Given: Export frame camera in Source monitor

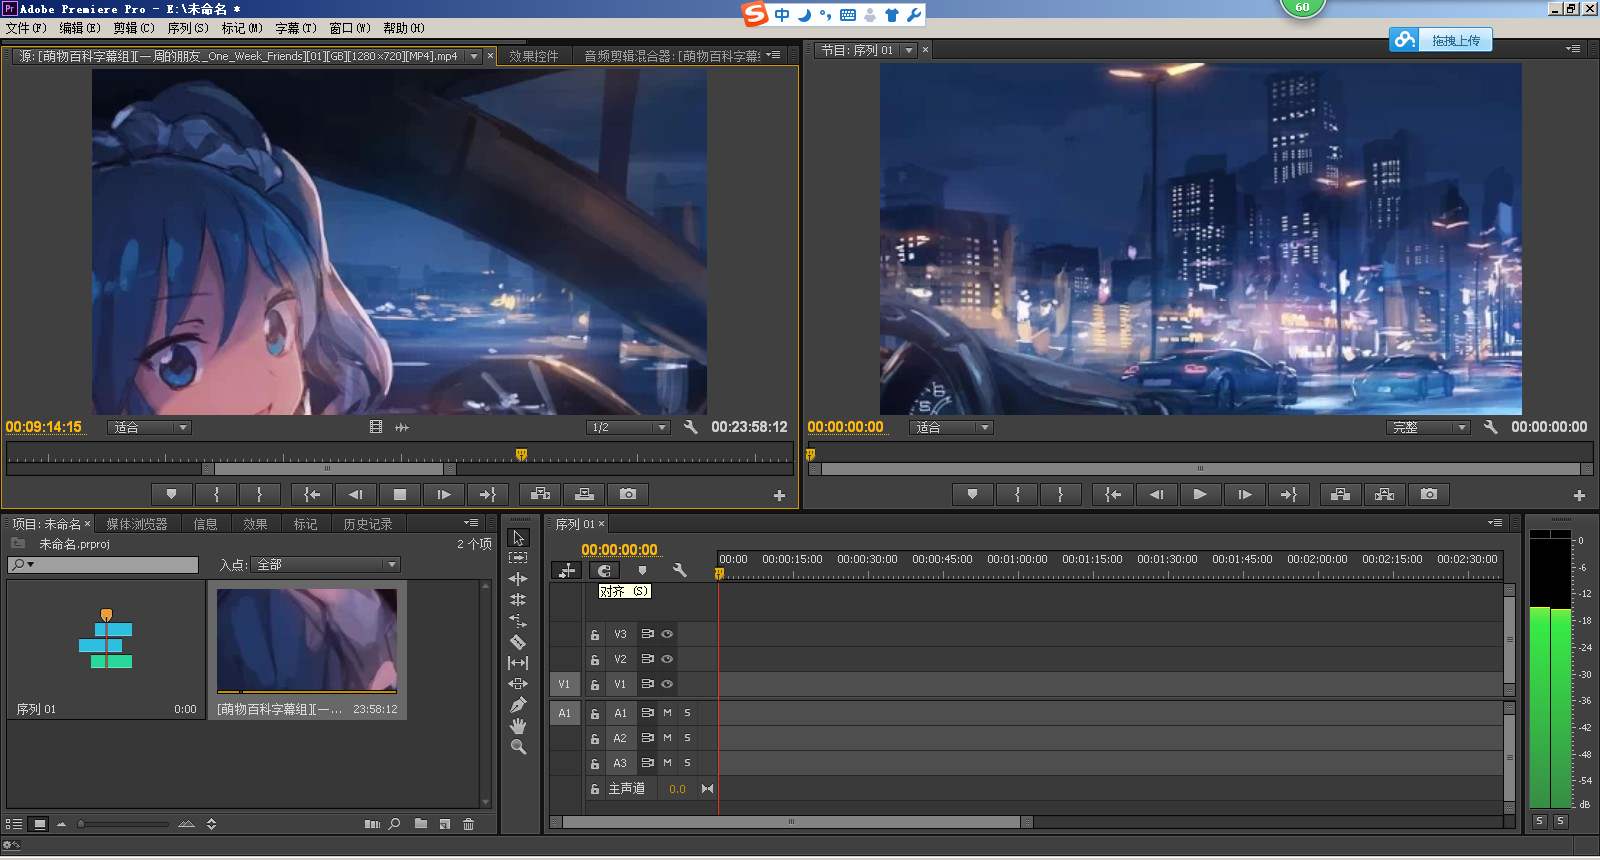Looking at the screenshot, I should tap(628, 494).
